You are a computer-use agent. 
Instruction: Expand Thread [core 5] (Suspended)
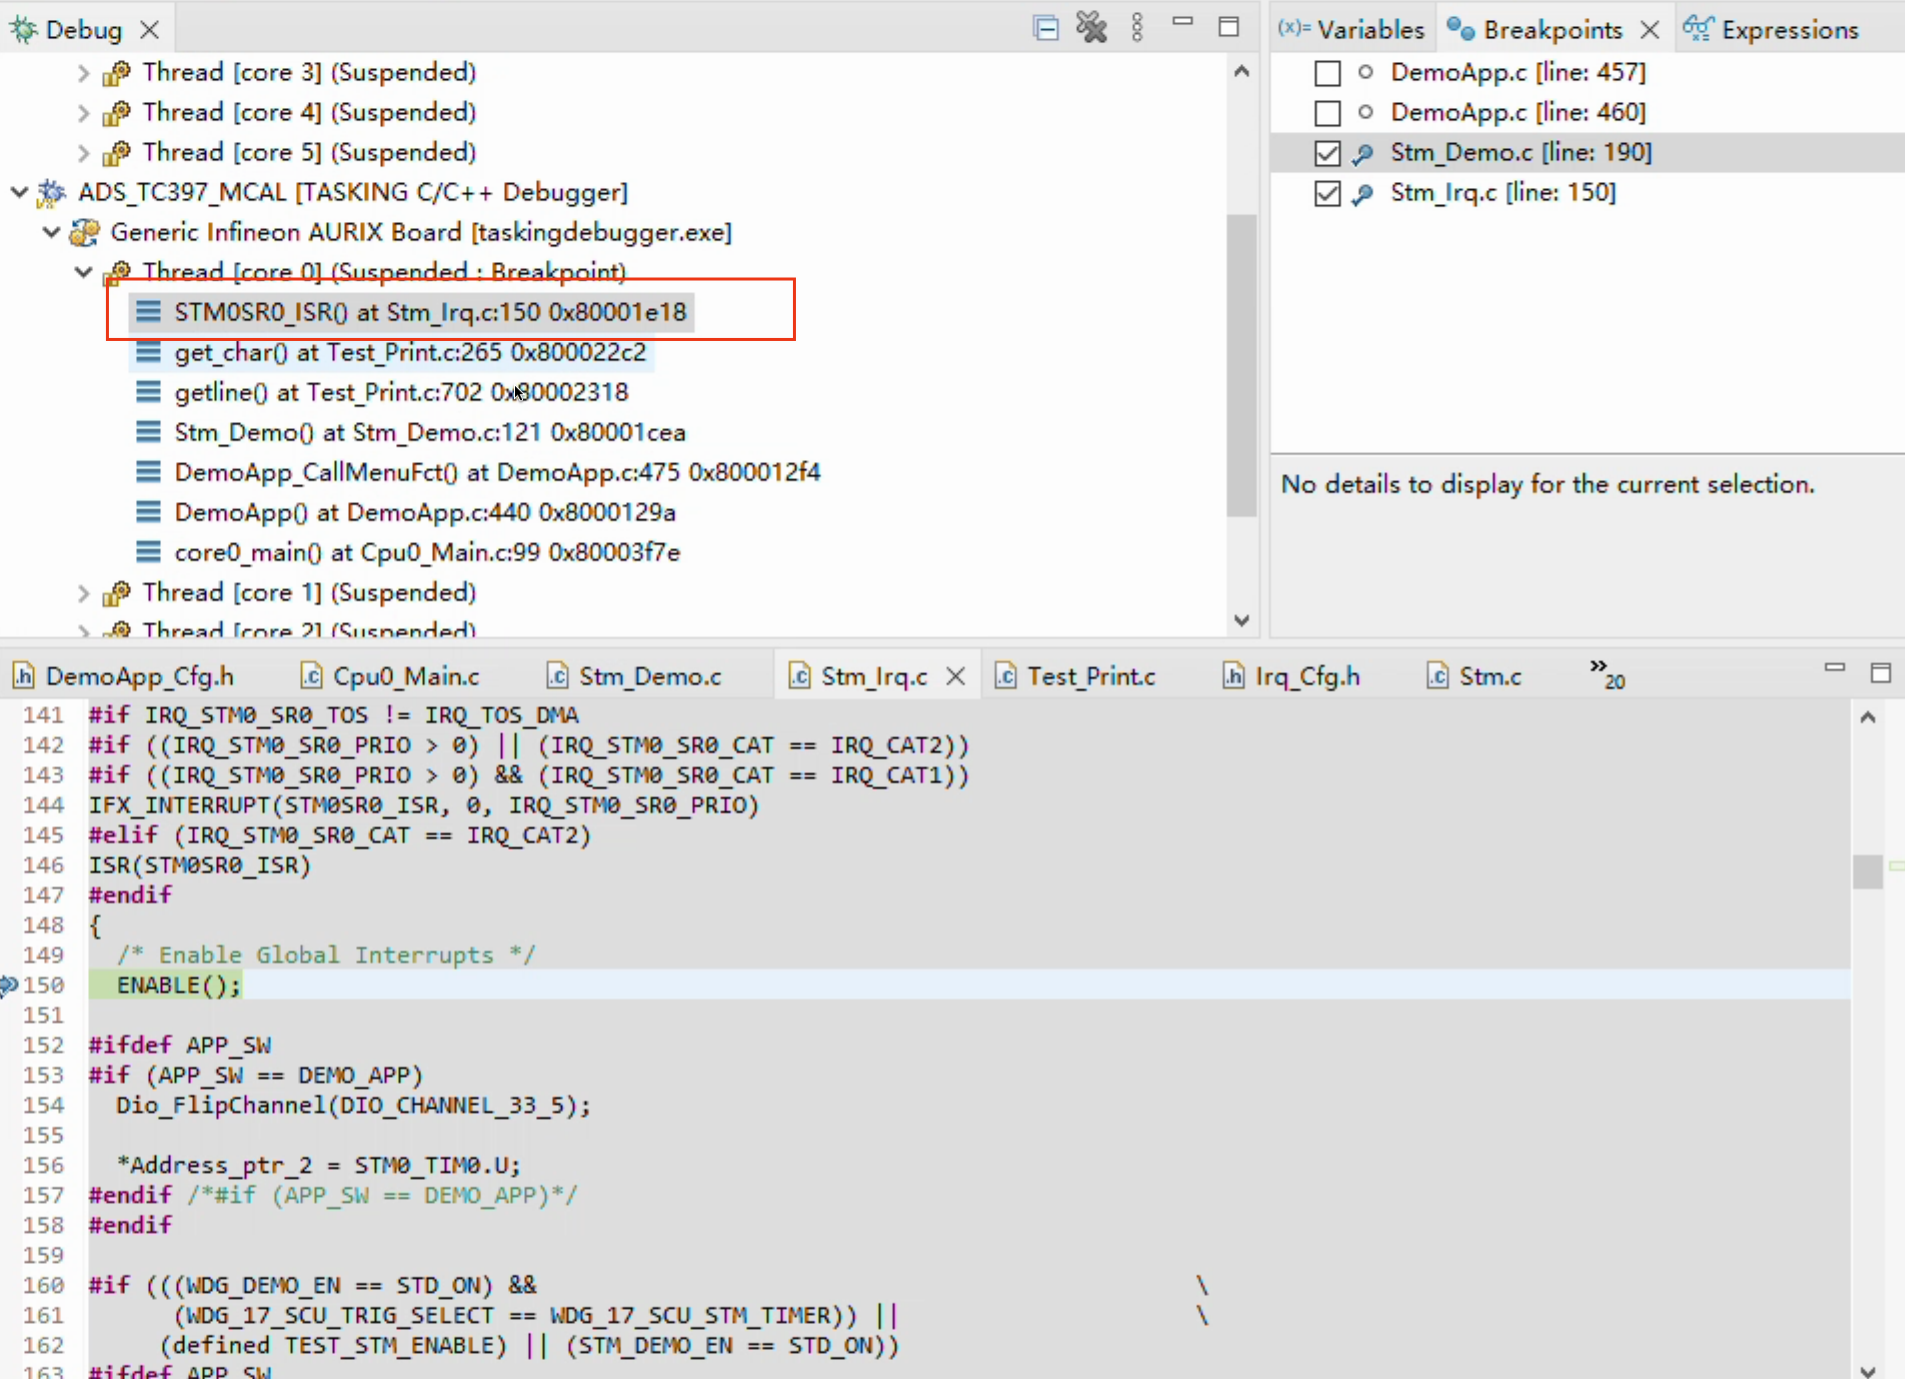coord(84,153)
